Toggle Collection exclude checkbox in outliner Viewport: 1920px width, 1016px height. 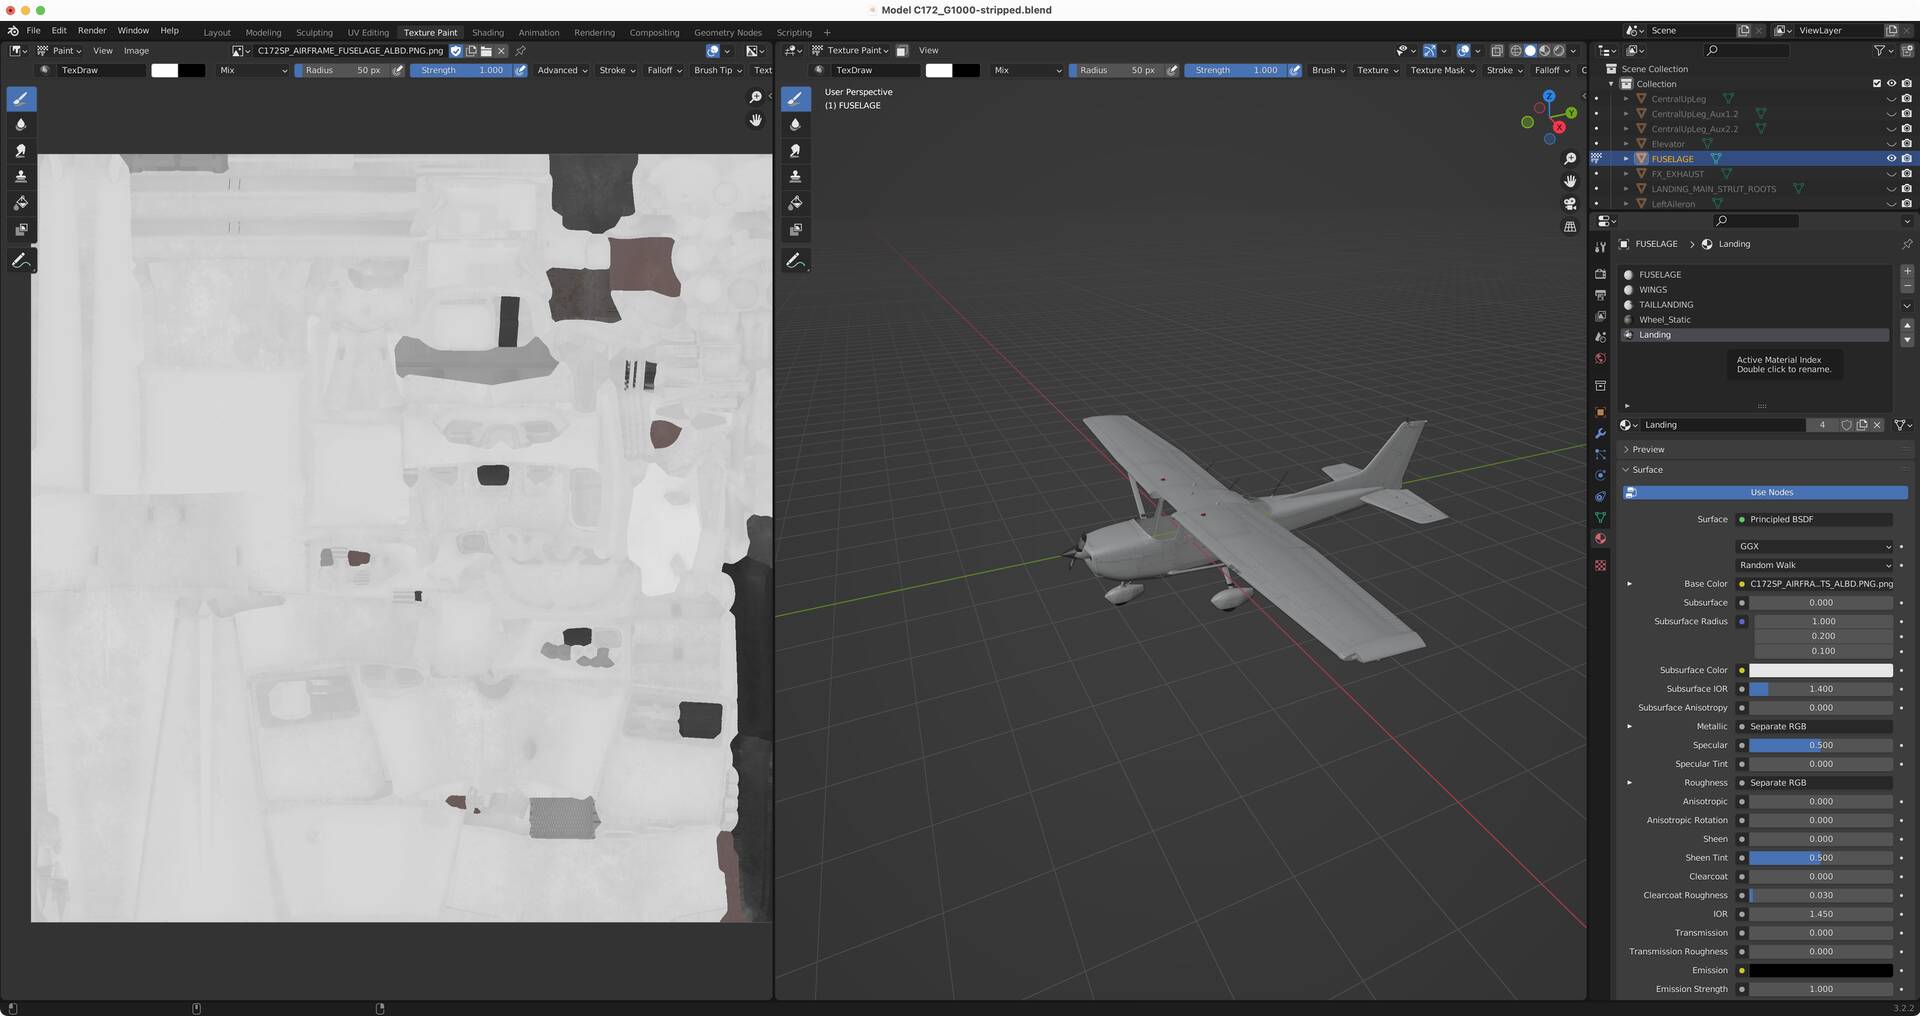click(x=1876, y=84)
